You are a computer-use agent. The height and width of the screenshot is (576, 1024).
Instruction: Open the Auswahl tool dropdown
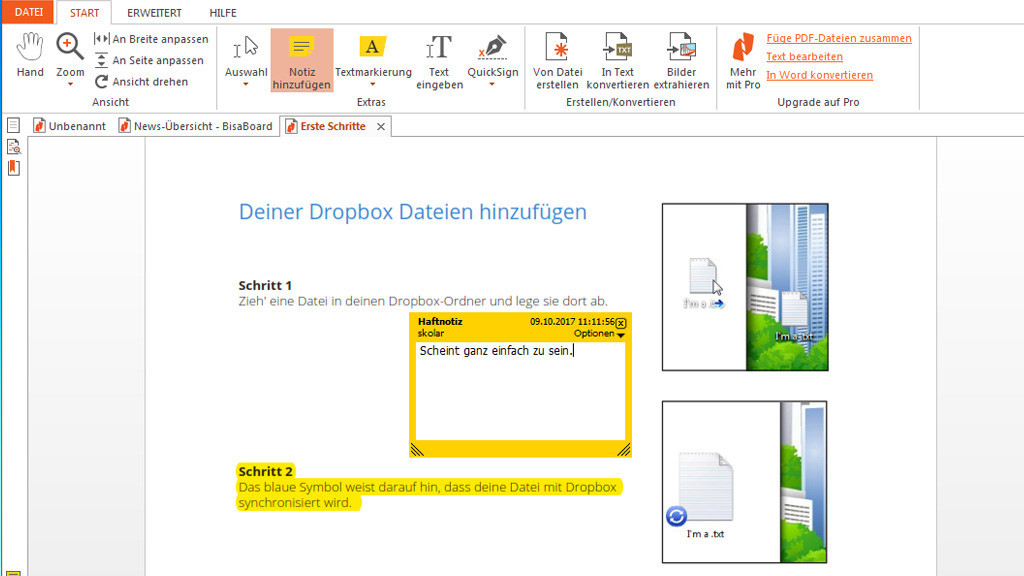point(246,85)
